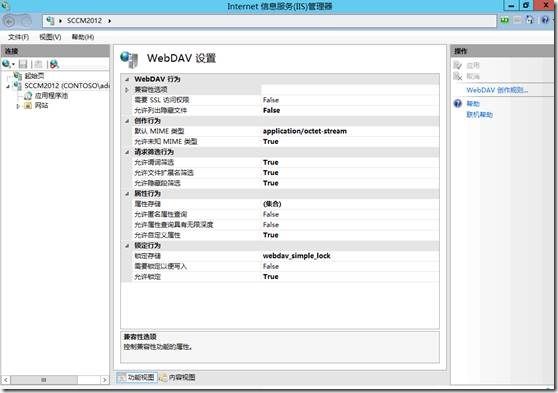
Task: Click the True value of 允许自定义属性
Action: click(270, 235)
